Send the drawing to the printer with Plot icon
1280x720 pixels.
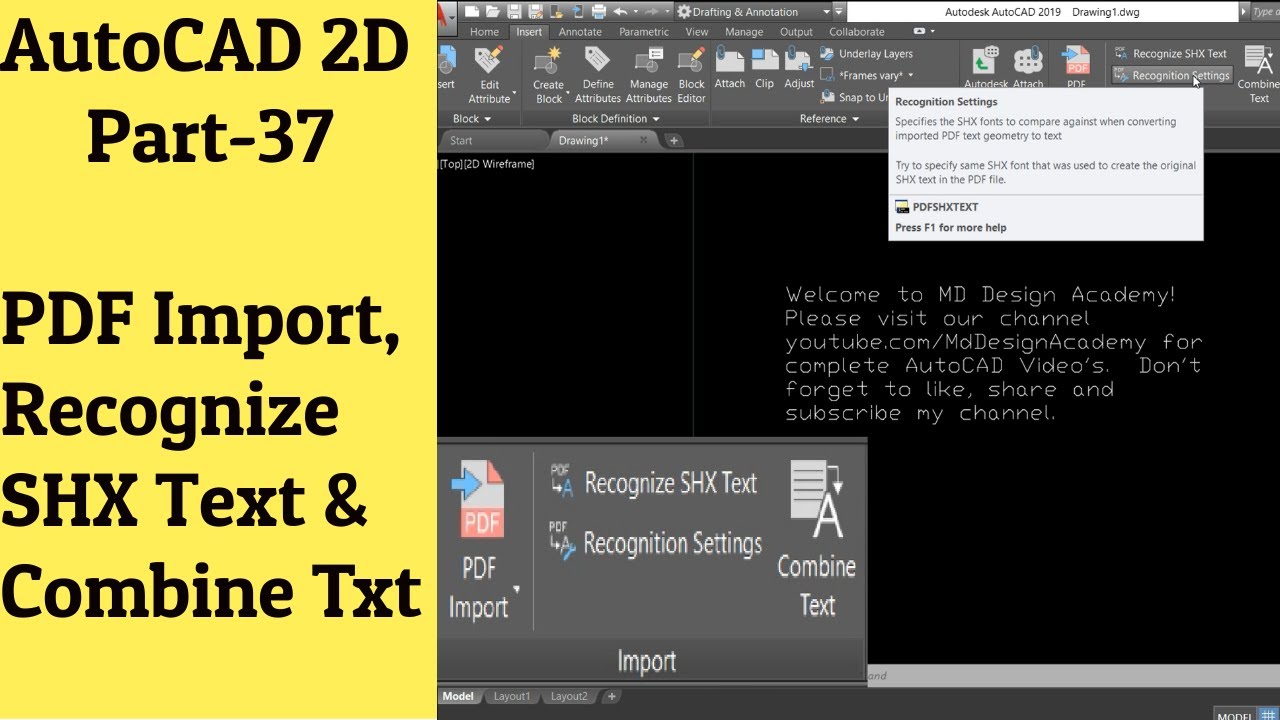(599, 12)
